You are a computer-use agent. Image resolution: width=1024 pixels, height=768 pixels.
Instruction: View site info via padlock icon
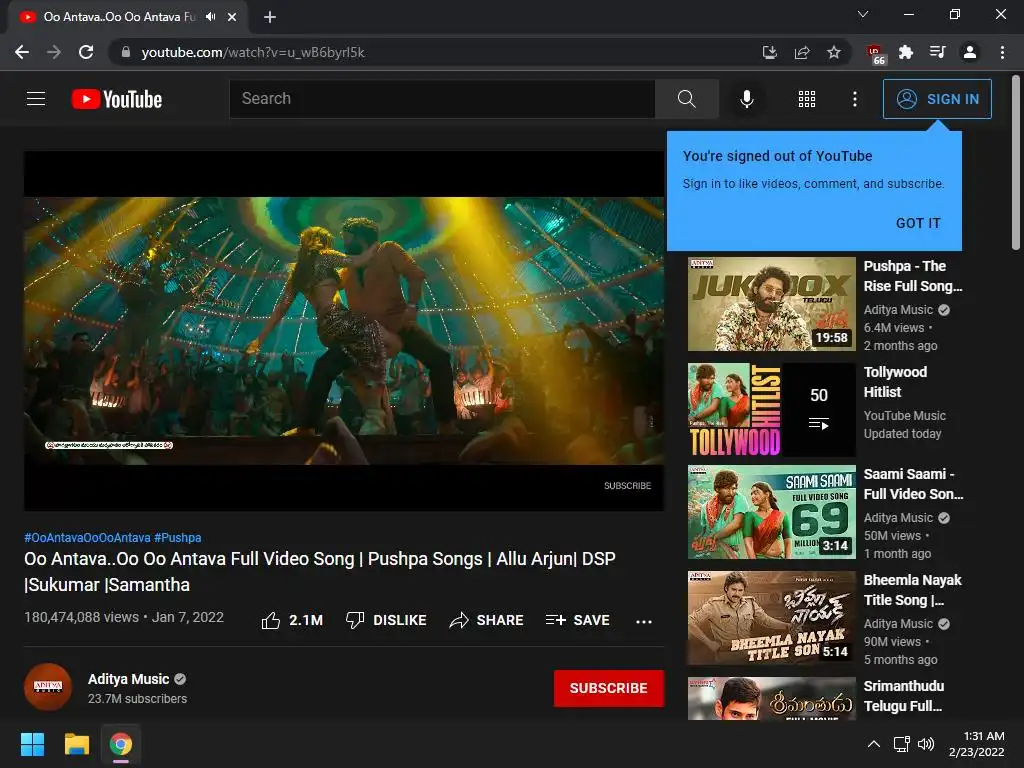(126, 52)
